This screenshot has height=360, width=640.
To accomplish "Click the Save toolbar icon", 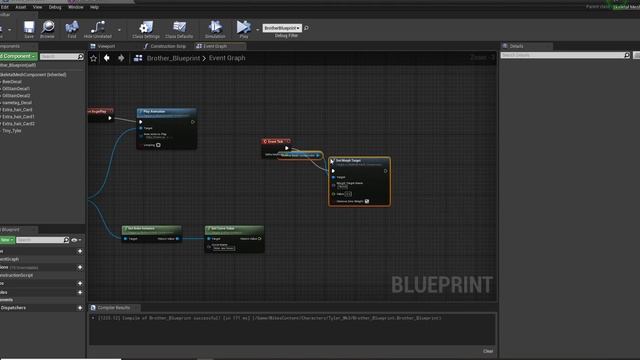I will pyautogui.click(x=29, y=28).
